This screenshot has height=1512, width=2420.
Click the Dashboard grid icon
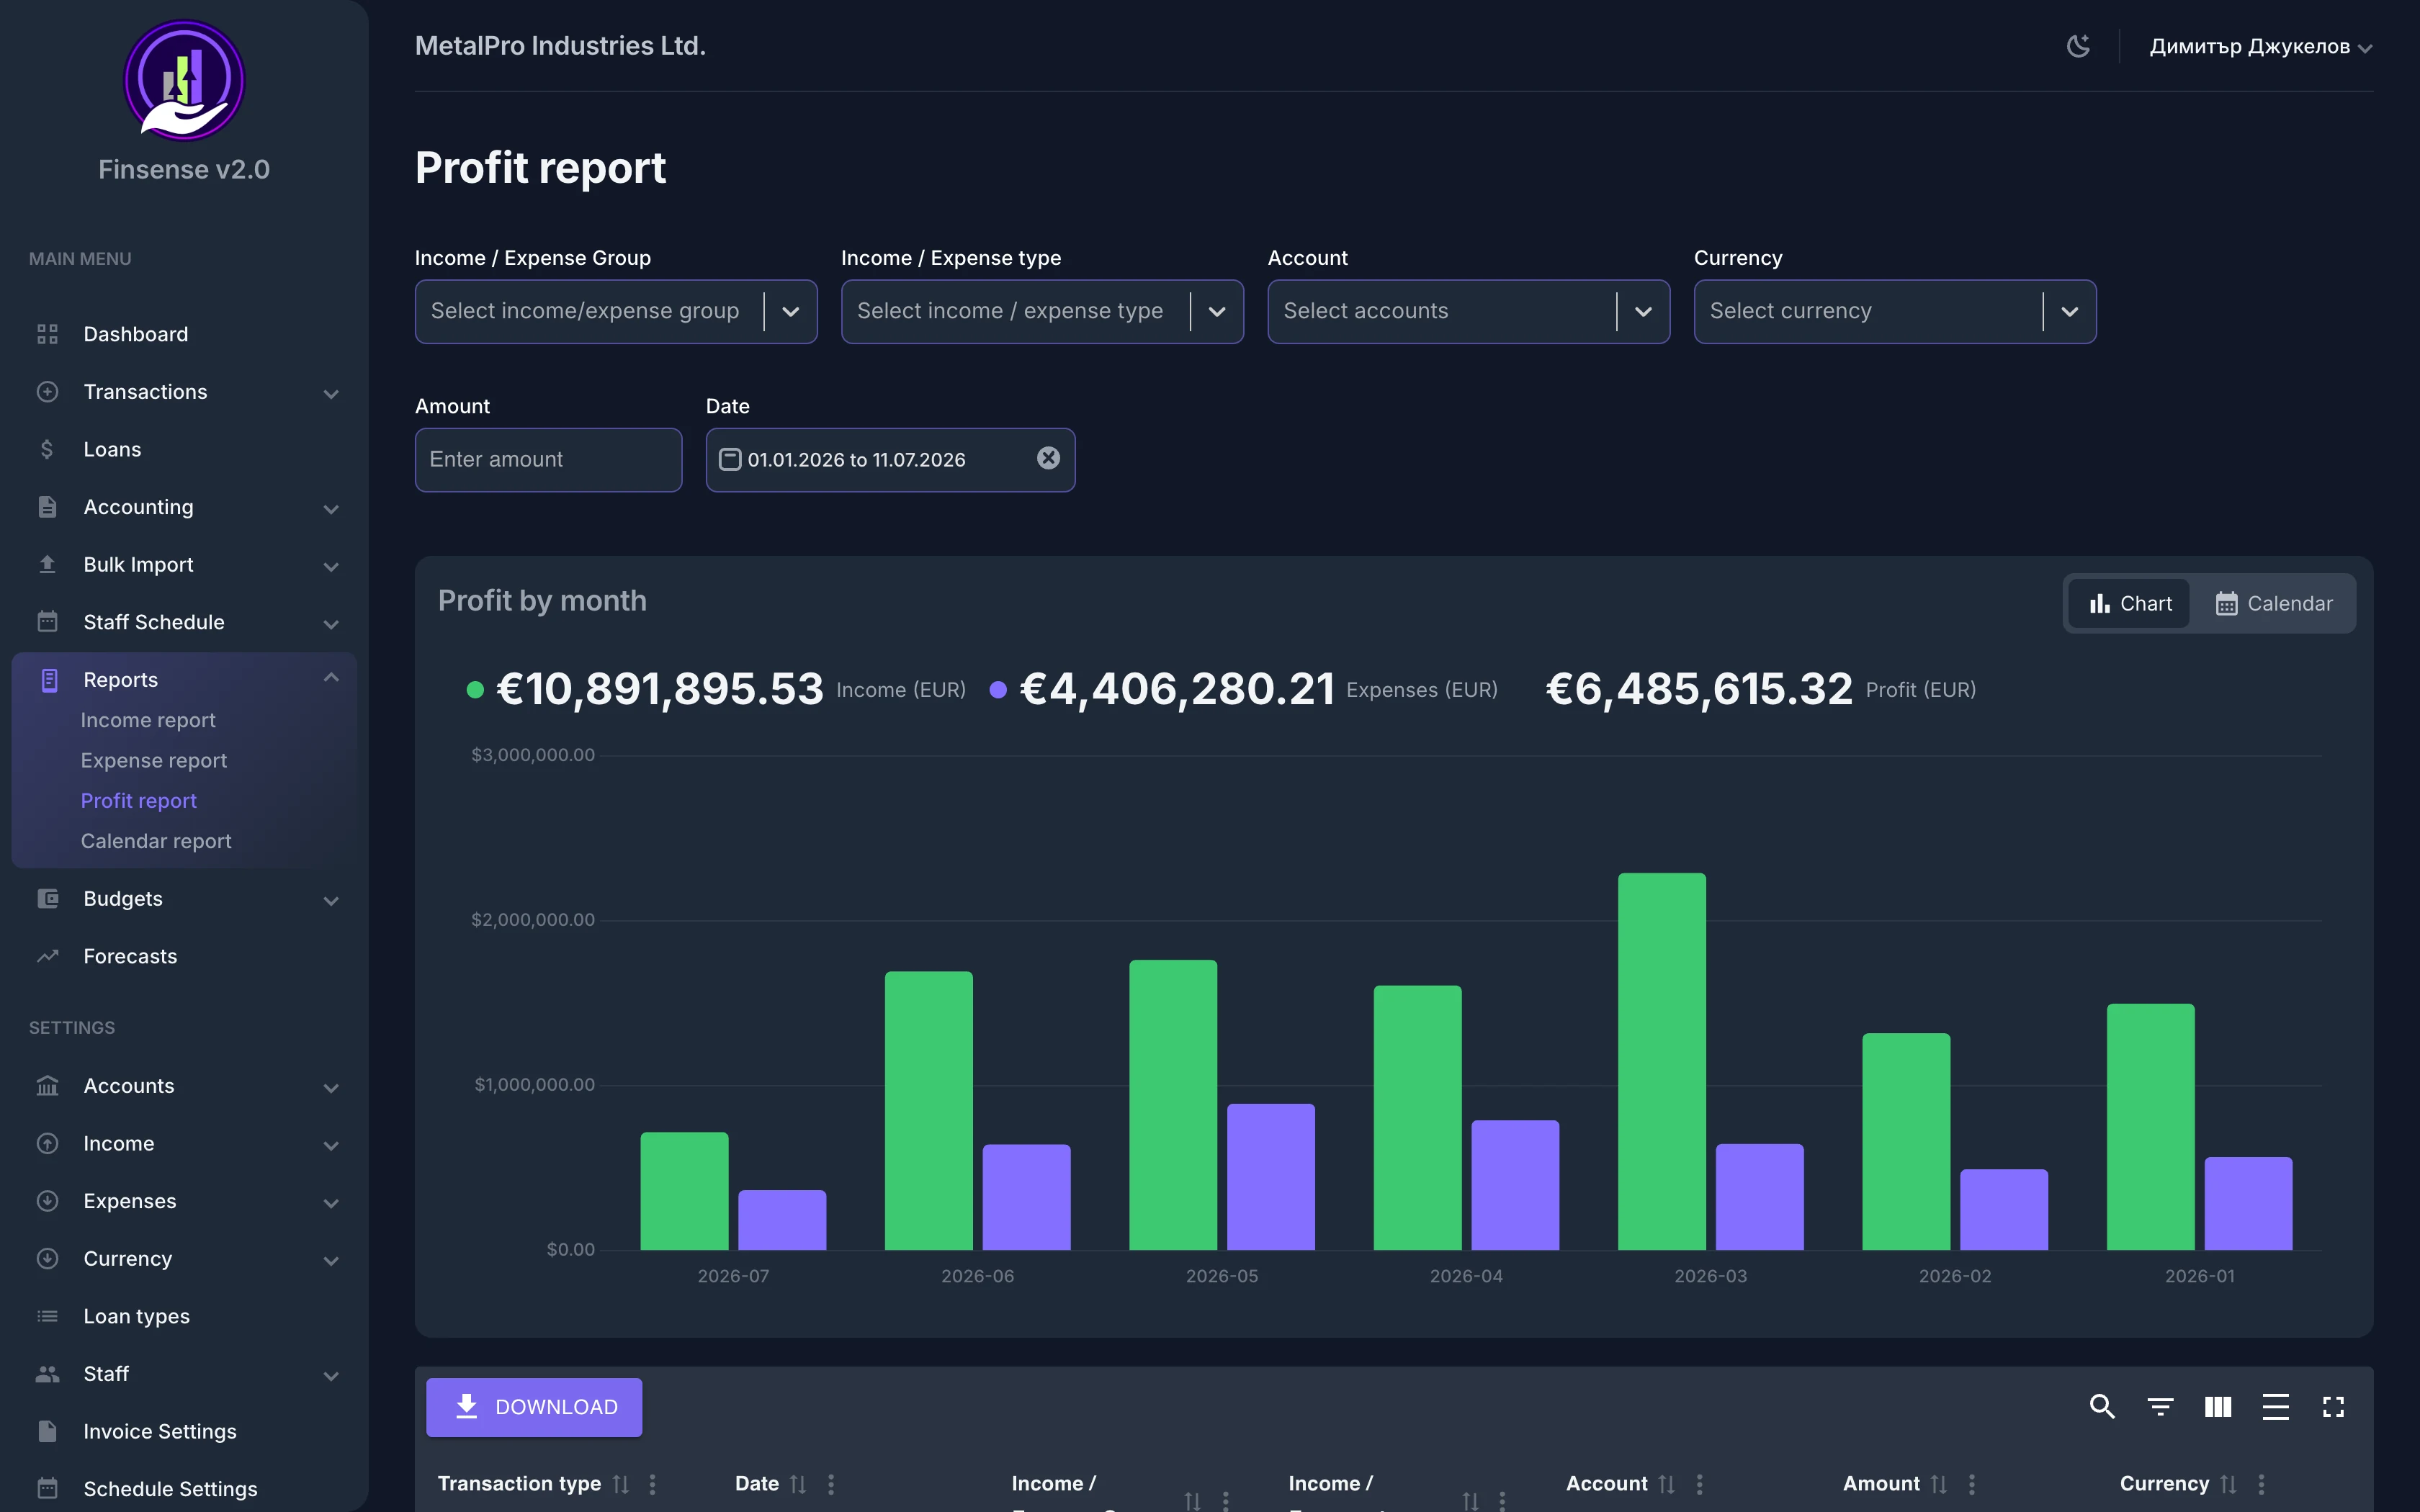coord(47,334)
